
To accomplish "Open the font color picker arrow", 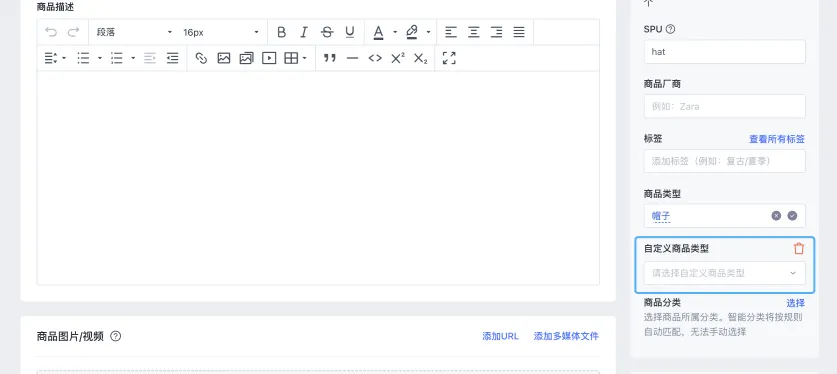I will pos(395,32).
